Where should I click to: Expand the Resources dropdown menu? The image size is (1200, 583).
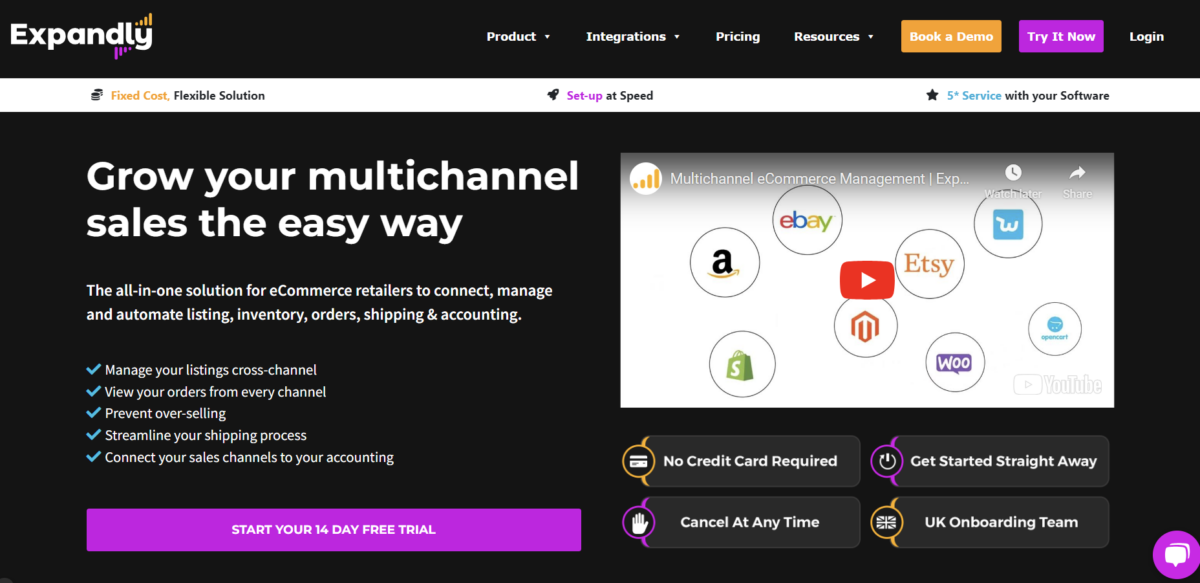[834, 37]
